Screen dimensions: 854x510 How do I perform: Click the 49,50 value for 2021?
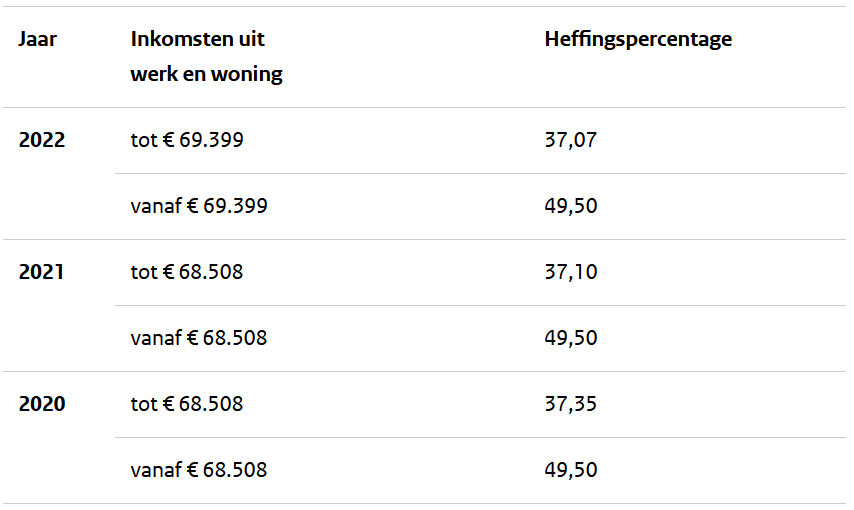click(571, 338)
